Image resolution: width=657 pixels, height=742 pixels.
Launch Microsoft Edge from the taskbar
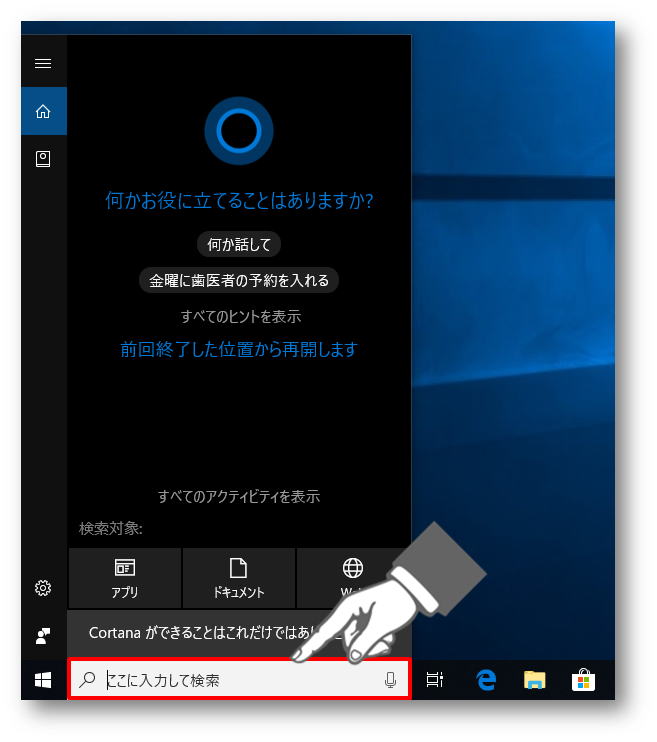[x=486, y=680]
